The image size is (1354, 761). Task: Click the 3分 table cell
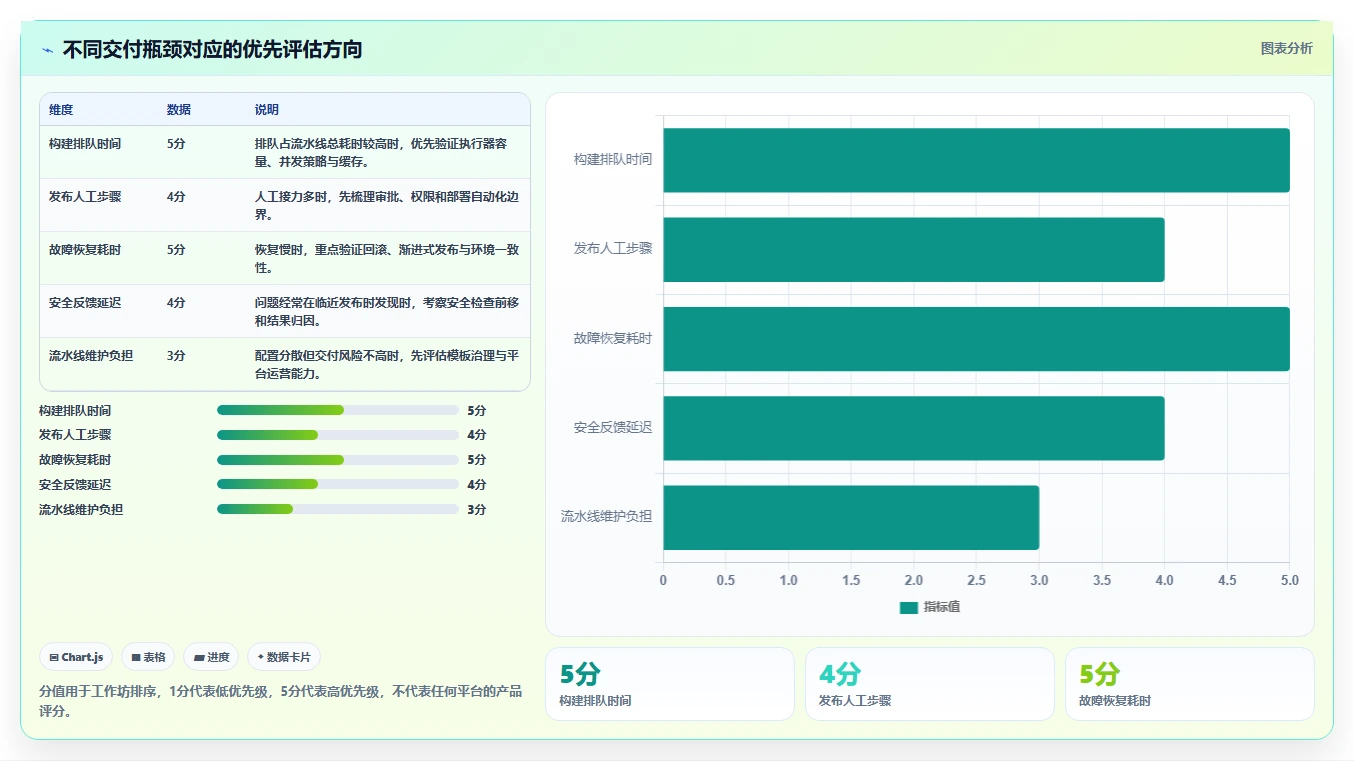176,356
